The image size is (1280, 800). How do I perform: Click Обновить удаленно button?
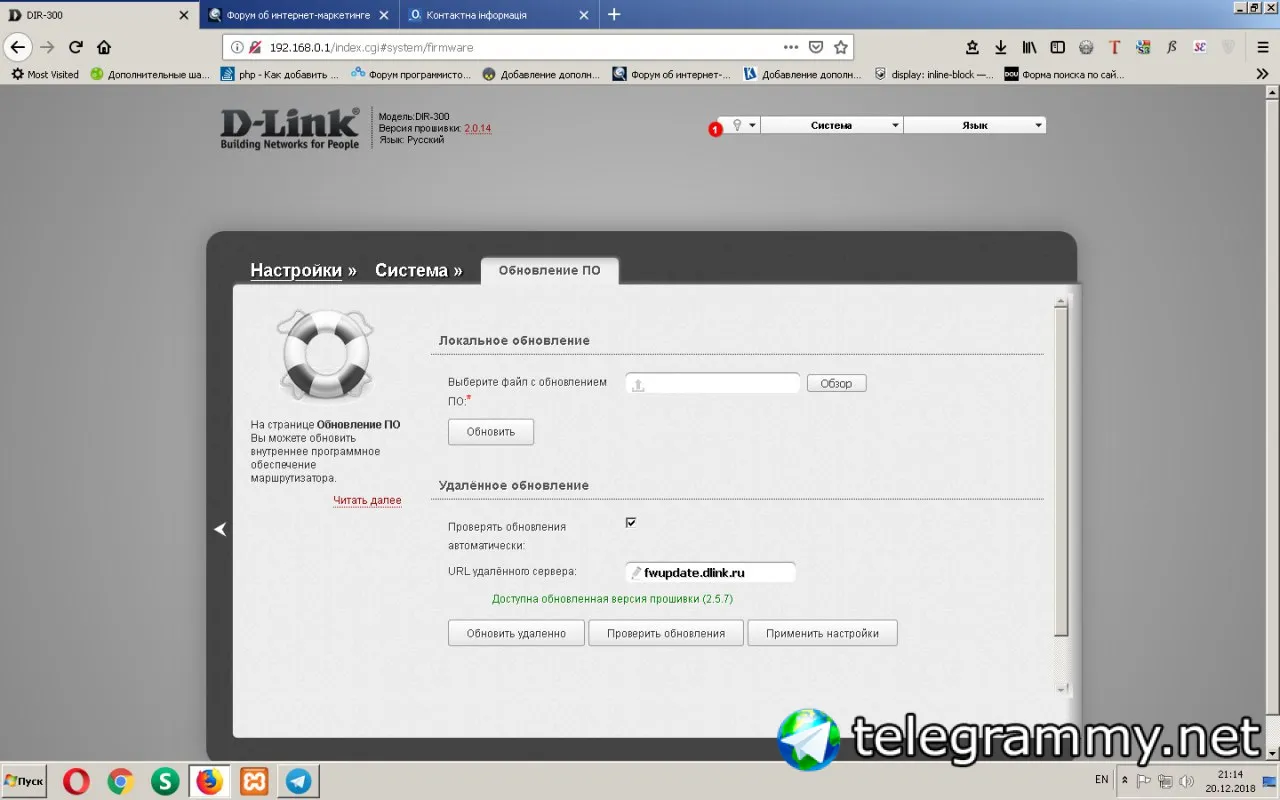tap(516, 633)
